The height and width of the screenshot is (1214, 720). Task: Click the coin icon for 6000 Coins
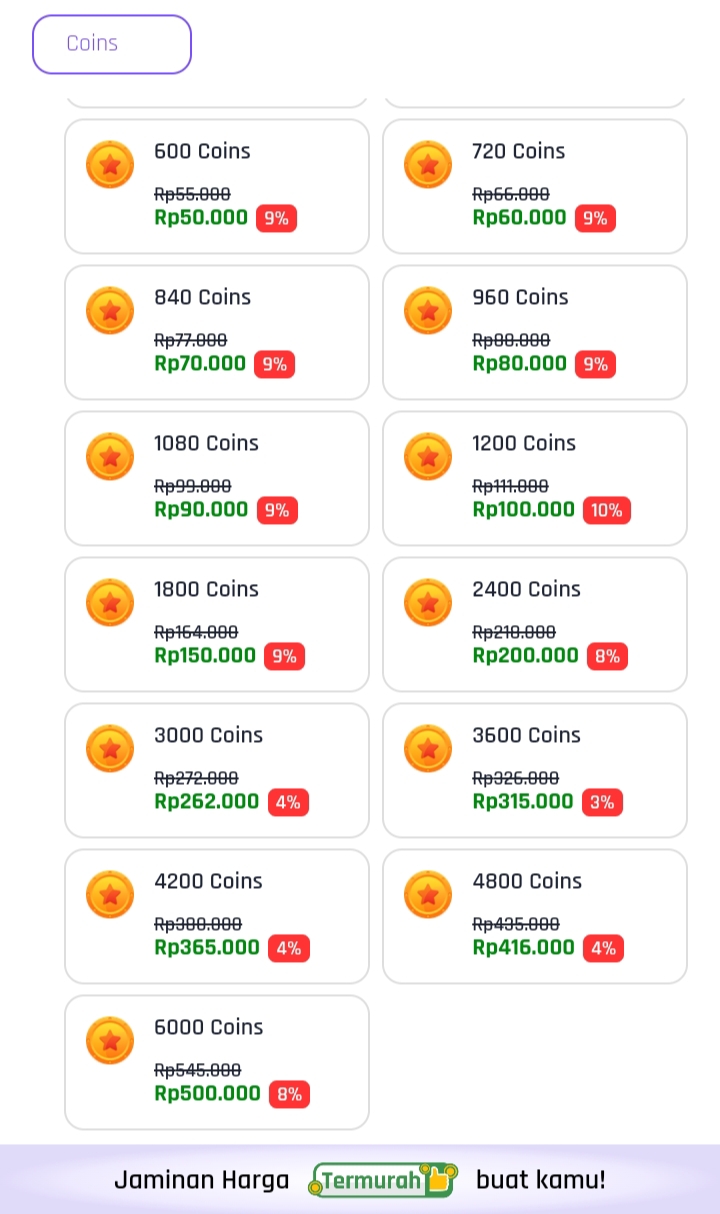(x=110, y=1041)
